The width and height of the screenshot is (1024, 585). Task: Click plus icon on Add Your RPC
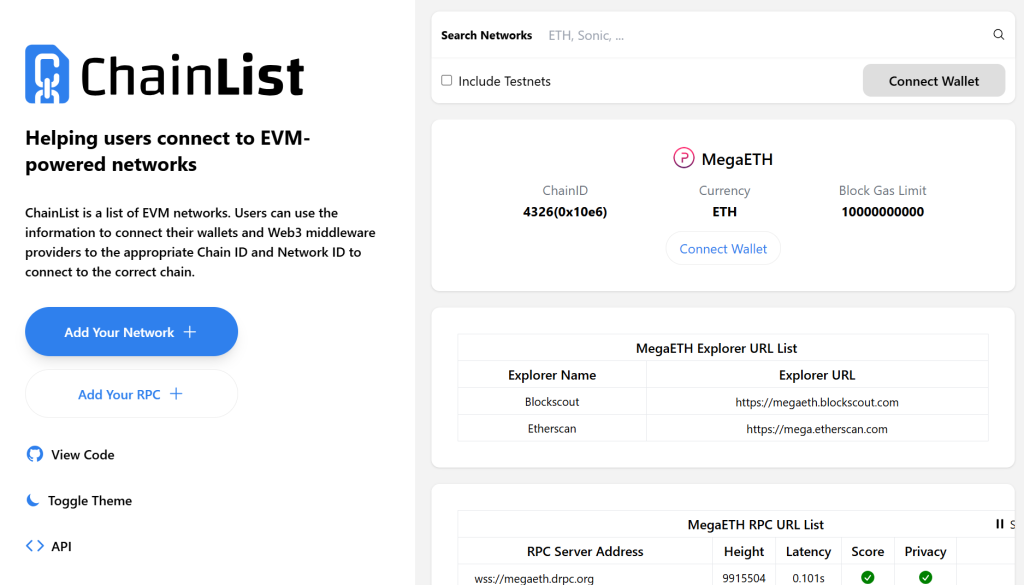(176, 394)
